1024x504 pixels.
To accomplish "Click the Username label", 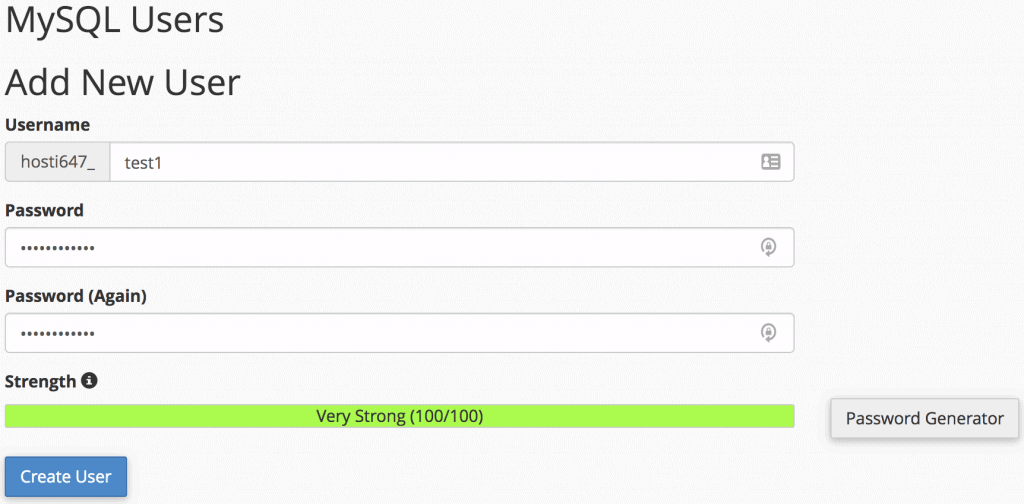I will tap(47, 125).
